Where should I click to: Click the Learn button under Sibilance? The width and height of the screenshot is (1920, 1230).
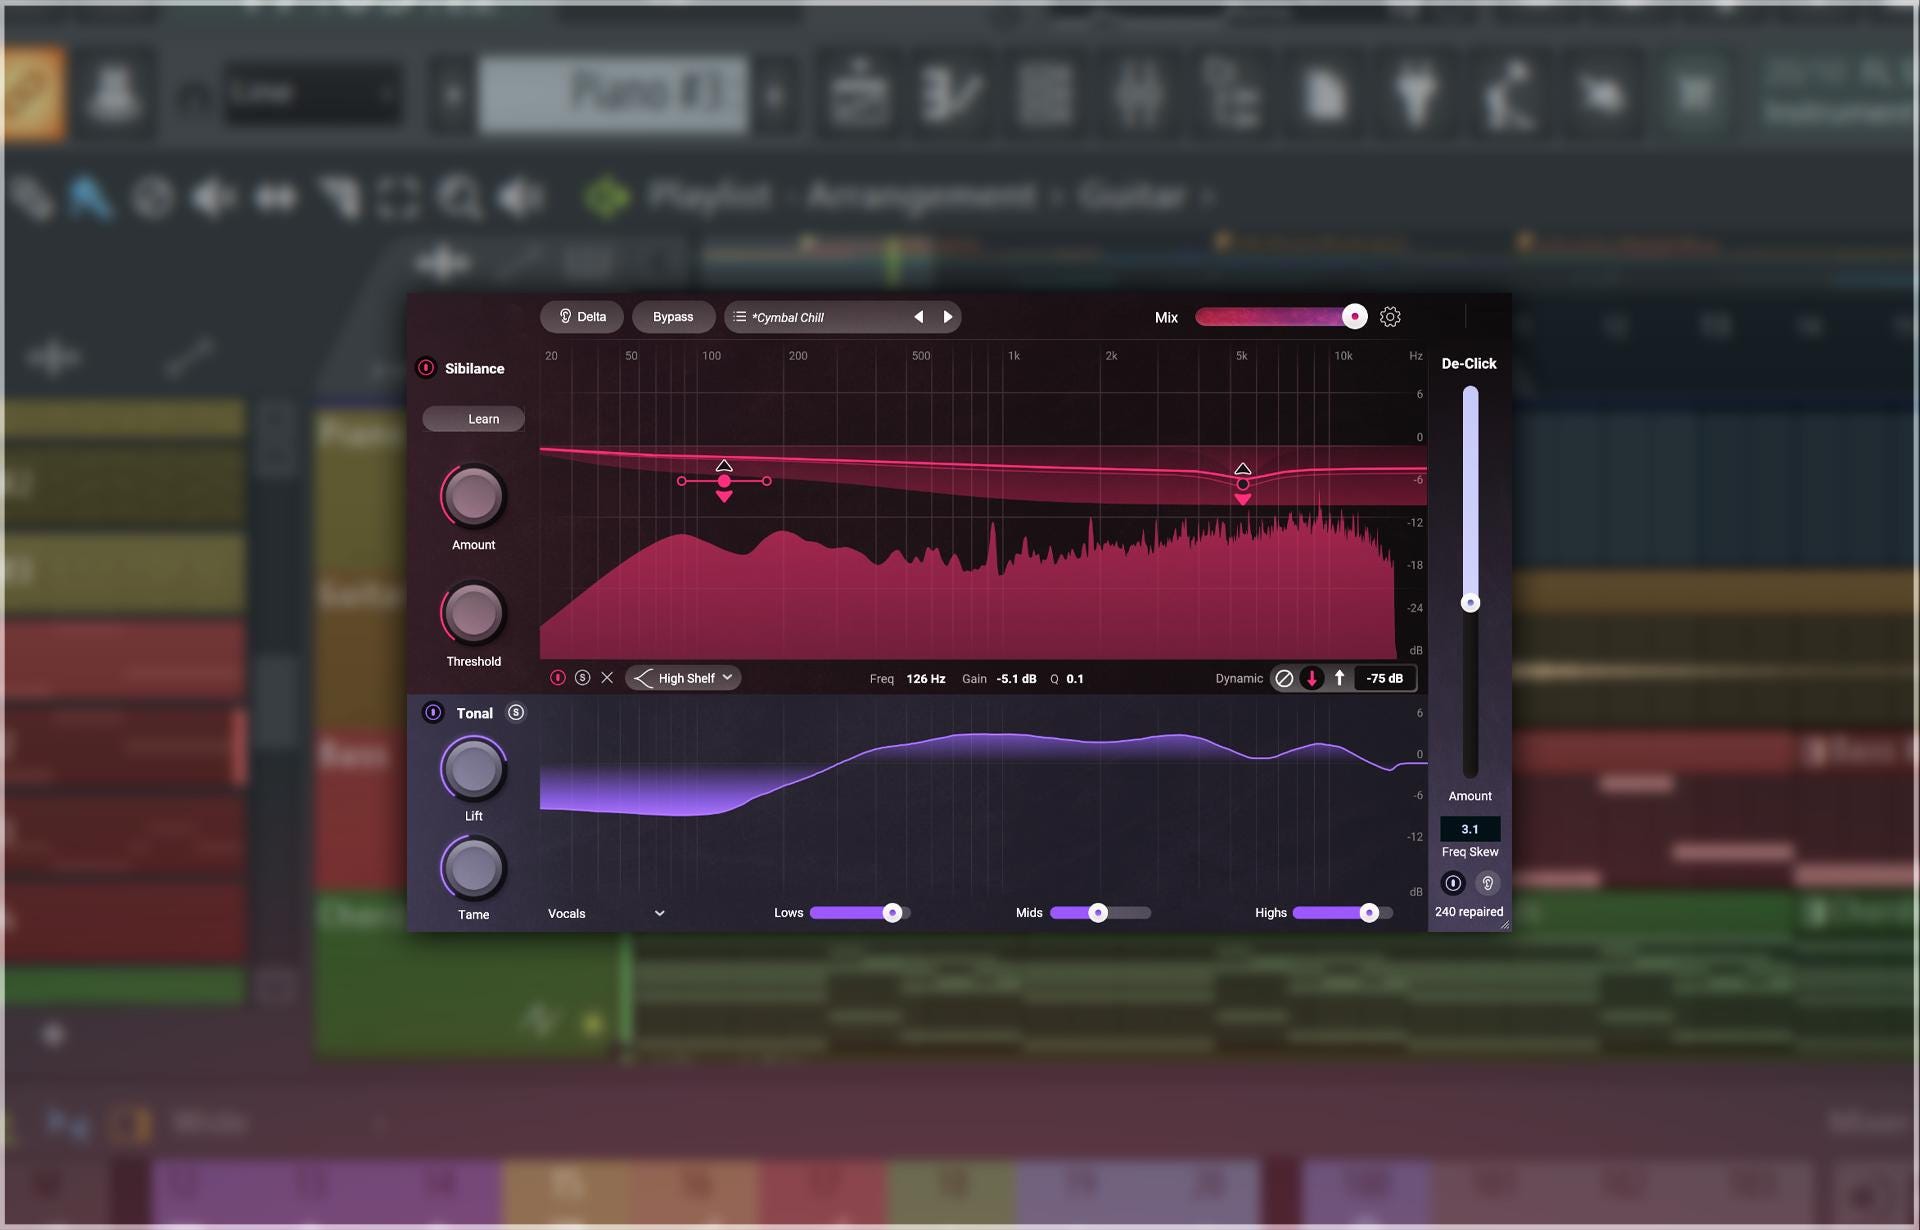pyautogui.click(x=474, y=419)
